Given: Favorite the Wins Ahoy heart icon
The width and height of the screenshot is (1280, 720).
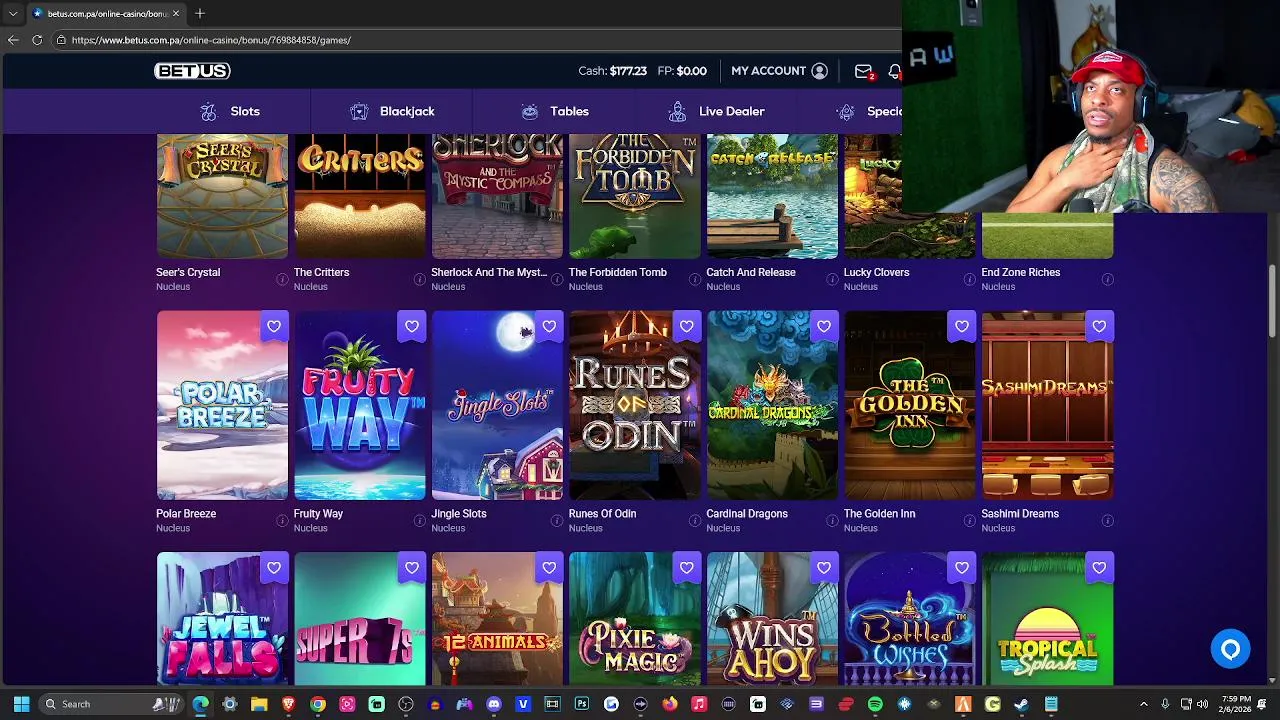Looking at the screenshot, I should [824, 568].
